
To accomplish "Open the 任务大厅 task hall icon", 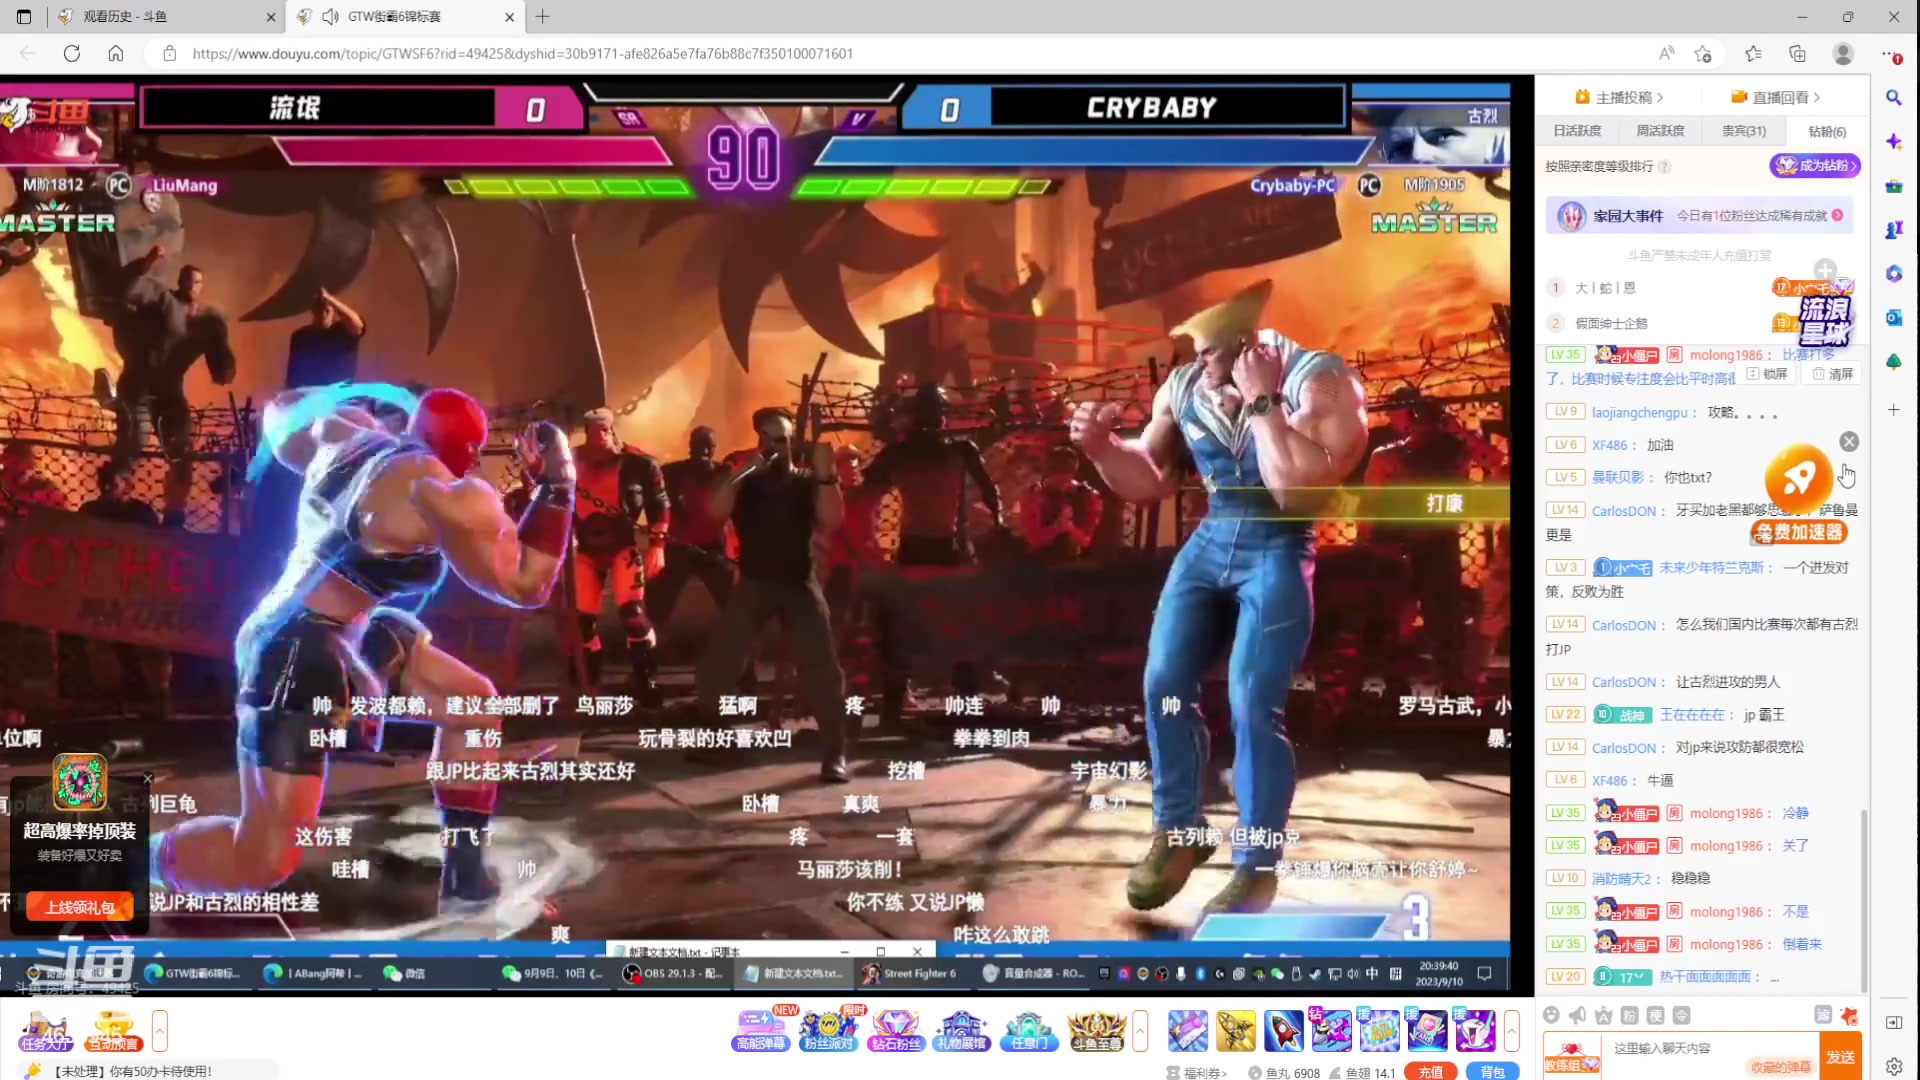I will pos(46,1030).
